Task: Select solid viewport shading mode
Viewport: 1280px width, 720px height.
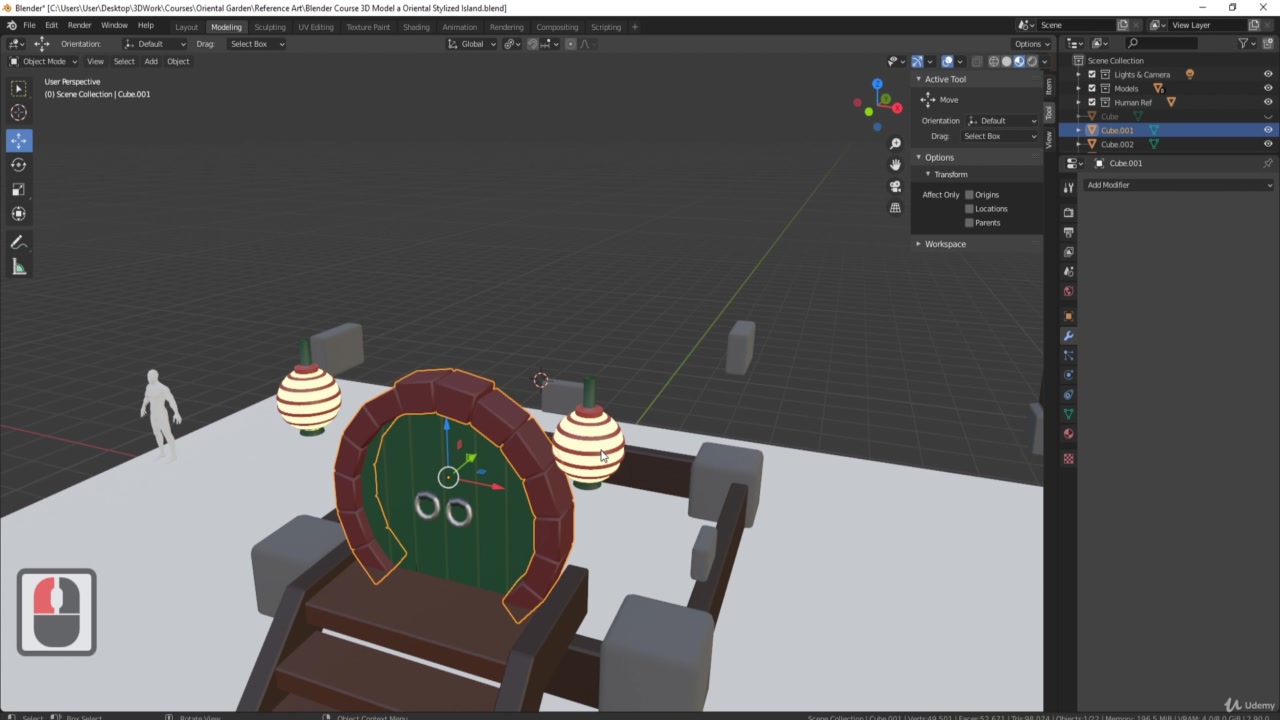Action: pos(1006,61)
